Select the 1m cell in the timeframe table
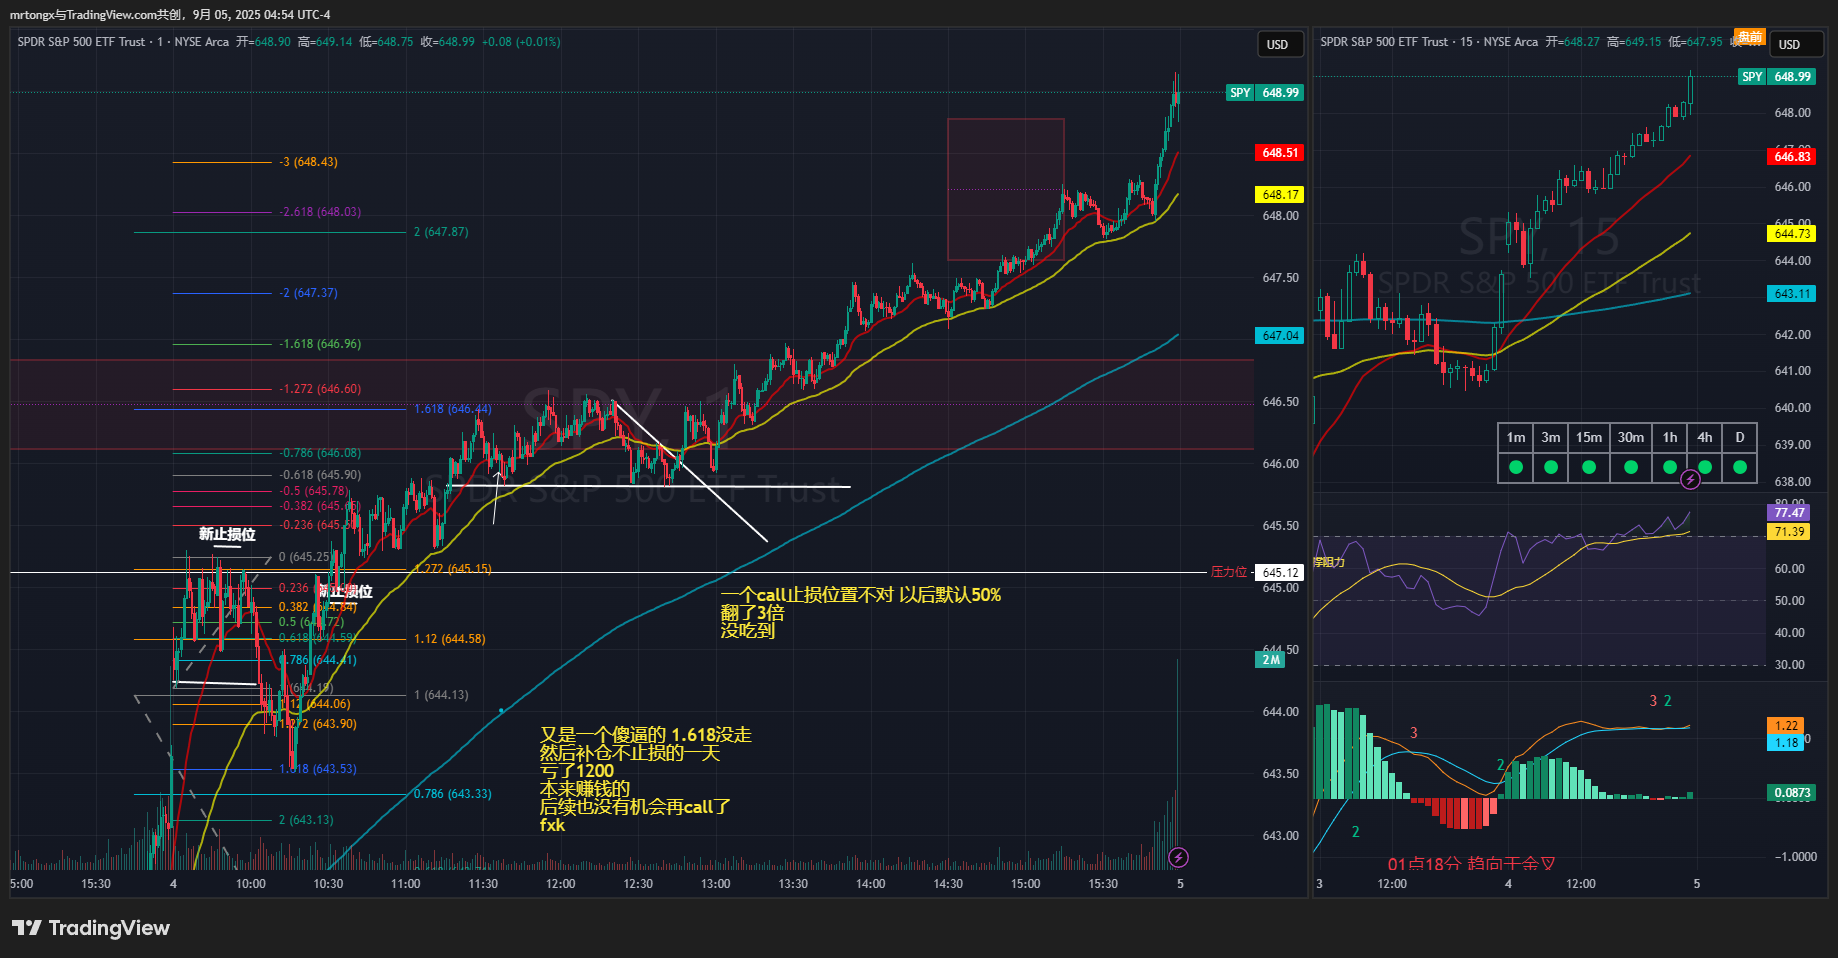This screenshot has height=958, width=1838. tap(1516, 437)
